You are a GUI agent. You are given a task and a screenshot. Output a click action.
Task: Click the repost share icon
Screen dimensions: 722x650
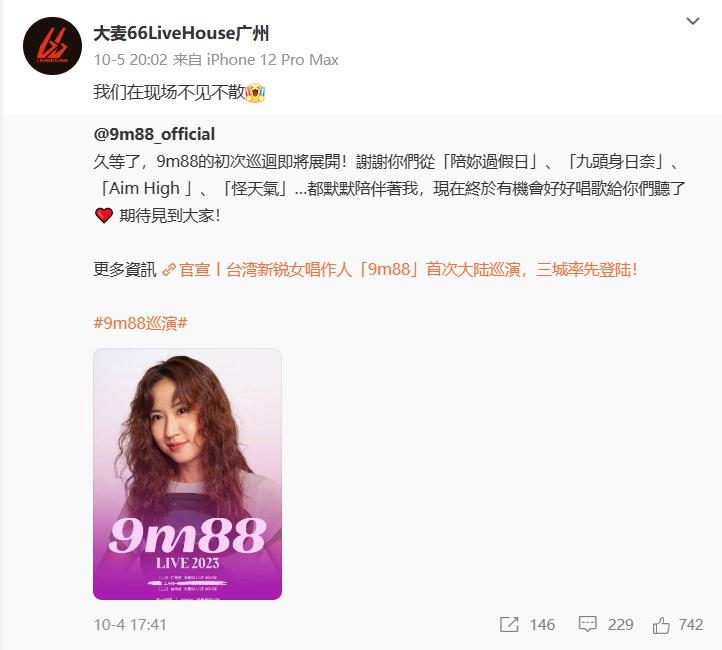509,625
